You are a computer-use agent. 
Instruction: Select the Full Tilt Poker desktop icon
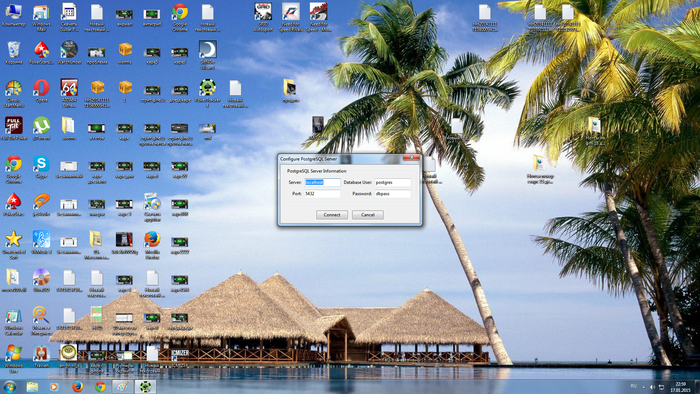[x=13, y=129]
